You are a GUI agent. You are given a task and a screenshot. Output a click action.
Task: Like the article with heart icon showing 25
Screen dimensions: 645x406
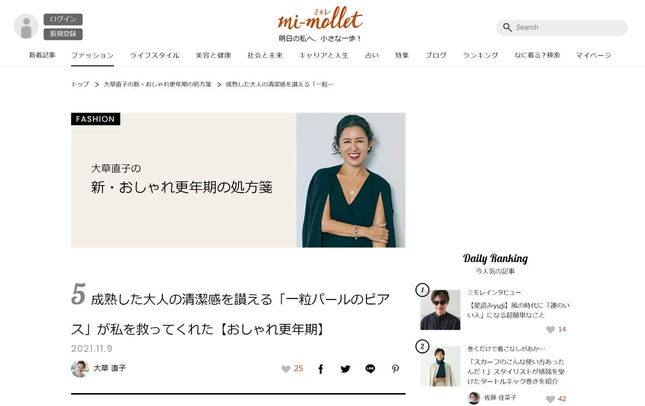(286, 369)
